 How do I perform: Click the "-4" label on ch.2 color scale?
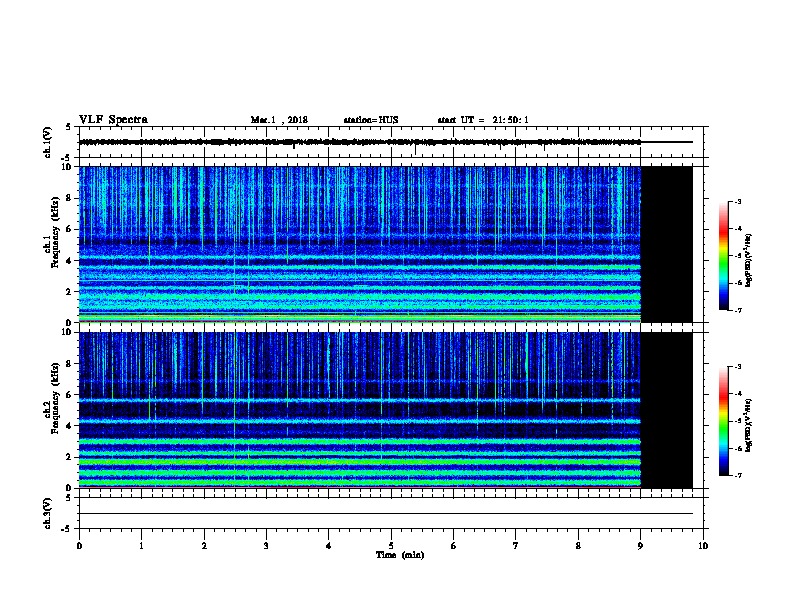[x=737, y=394]
